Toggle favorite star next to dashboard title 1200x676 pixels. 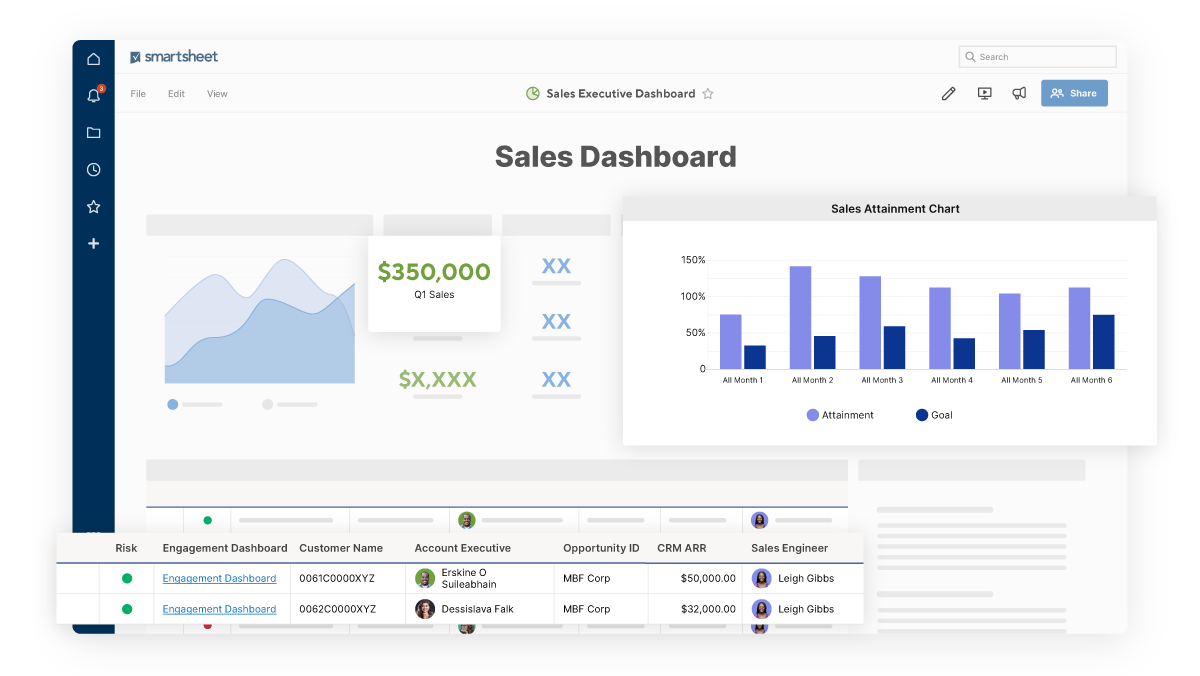click(708, 93)
